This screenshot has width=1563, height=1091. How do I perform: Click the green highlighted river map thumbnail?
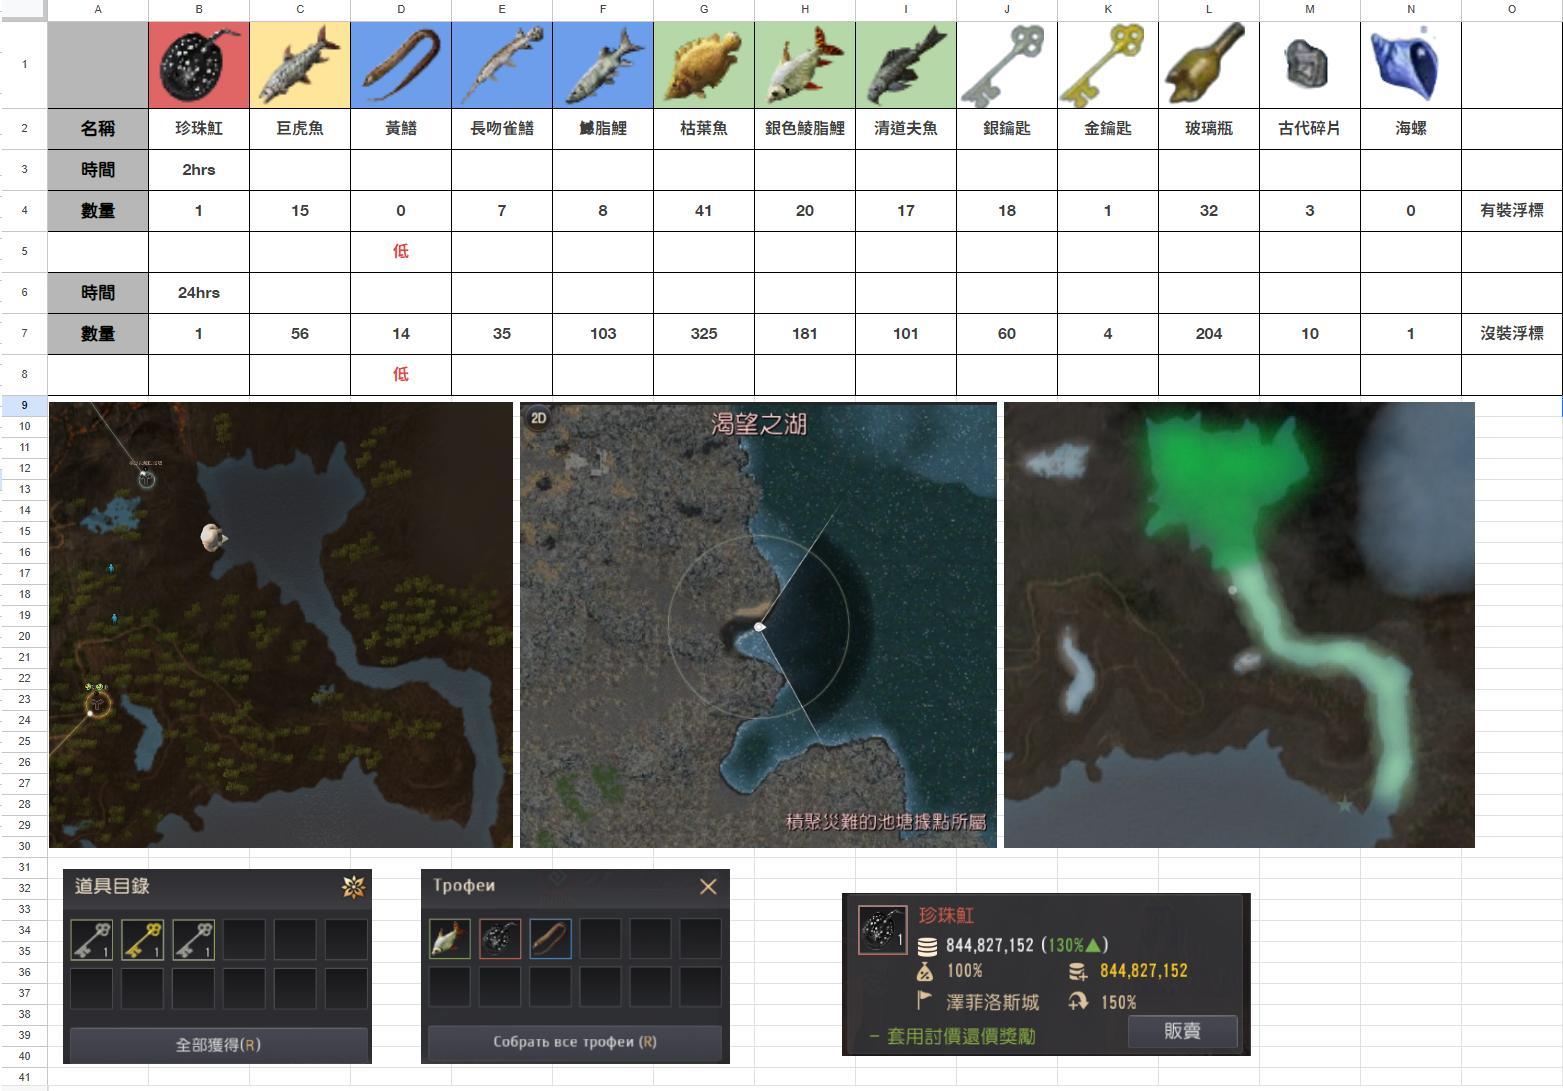tap(1239, 625)
